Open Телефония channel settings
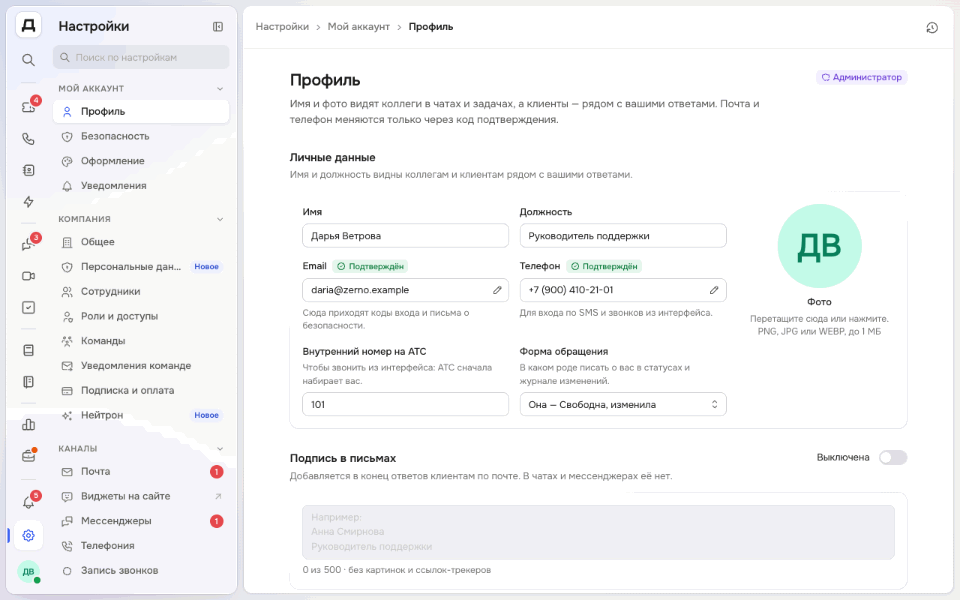960x600 pixels. pos(141,546)
